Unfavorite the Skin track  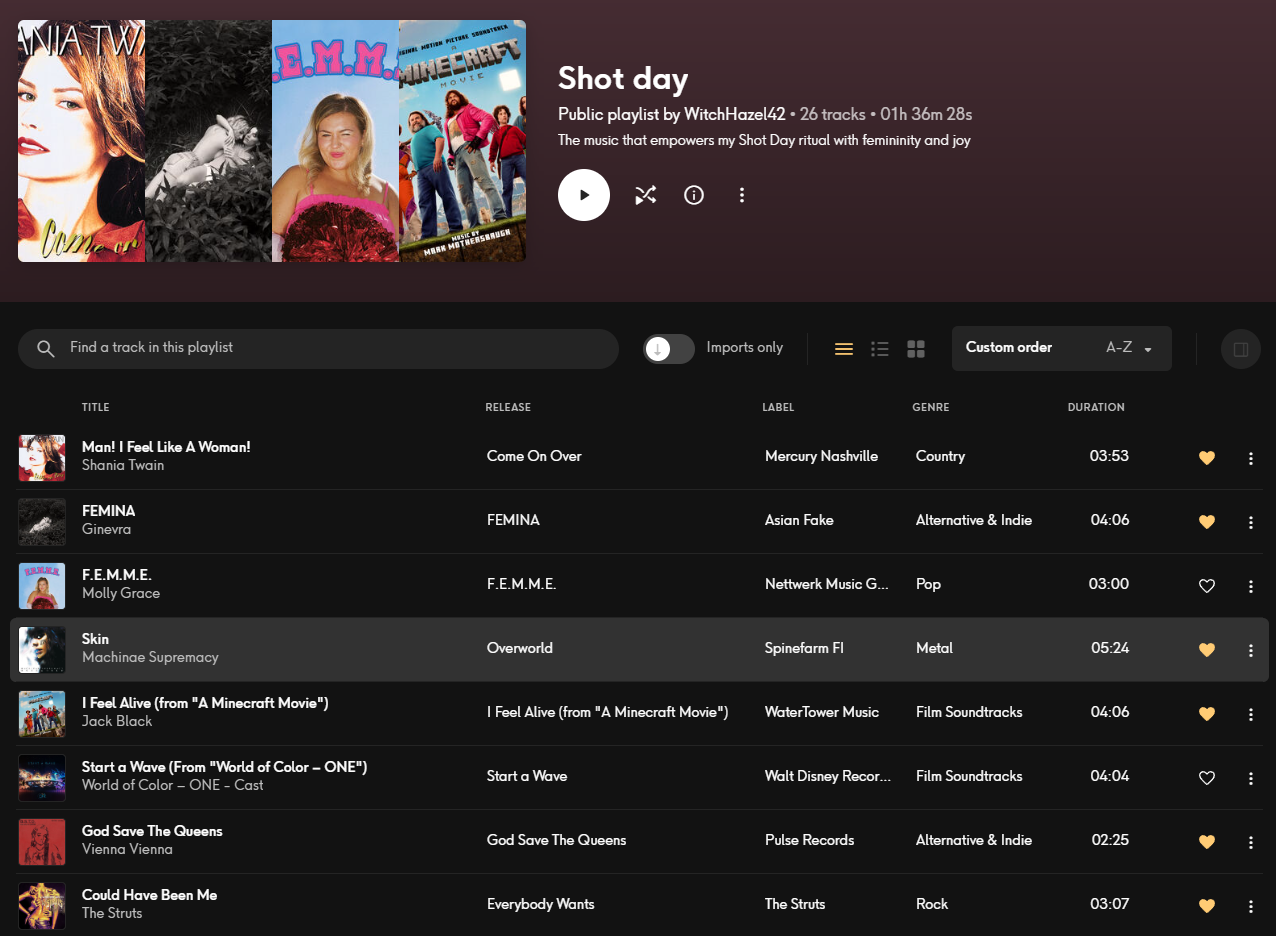tap(1207, 650)
